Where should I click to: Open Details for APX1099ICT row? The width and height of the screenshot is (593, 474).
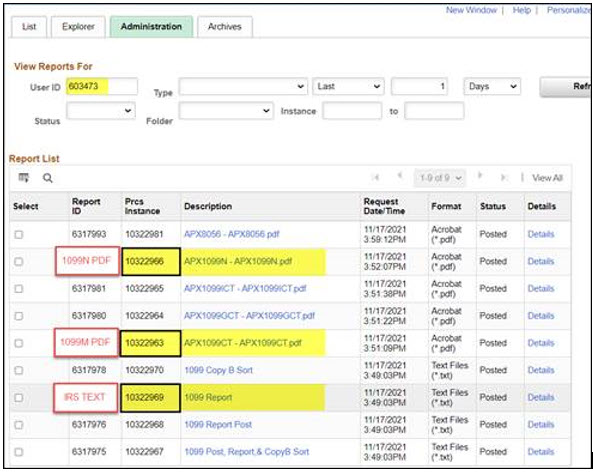541,289
